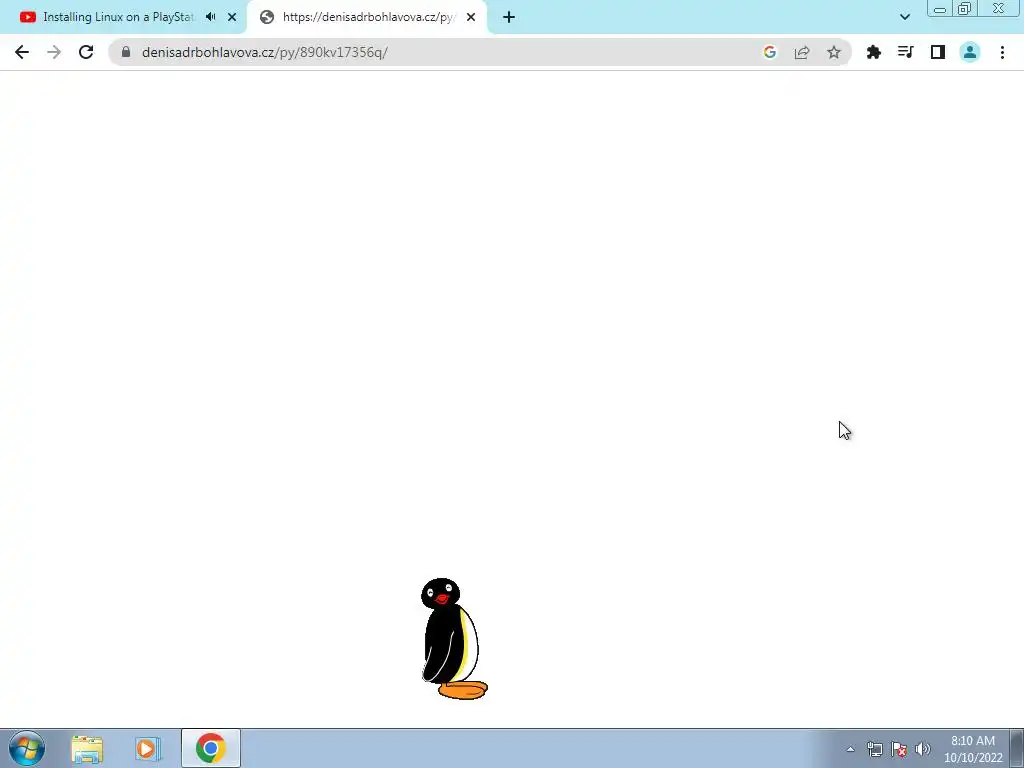Image resolution: width=1024 pixels, height=768 pixels.
Task: Open the Google icon in the address bar
Action: coord(770,52)
